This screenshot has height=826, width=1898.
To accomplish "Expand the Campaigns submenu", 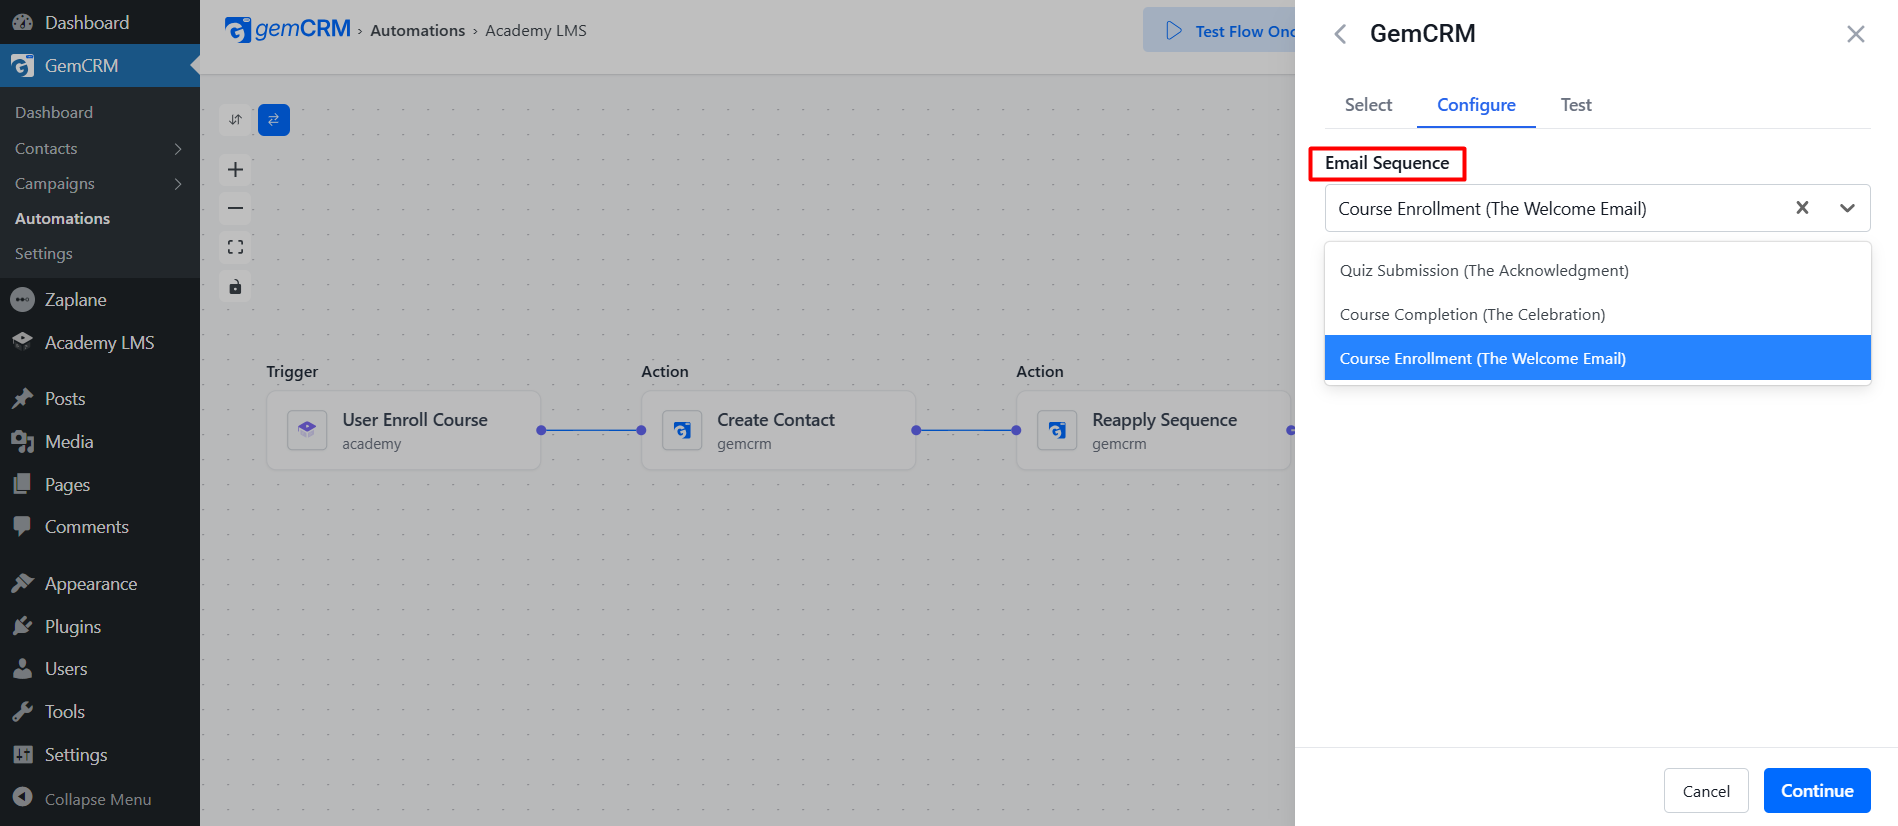I will pos(100,184).
